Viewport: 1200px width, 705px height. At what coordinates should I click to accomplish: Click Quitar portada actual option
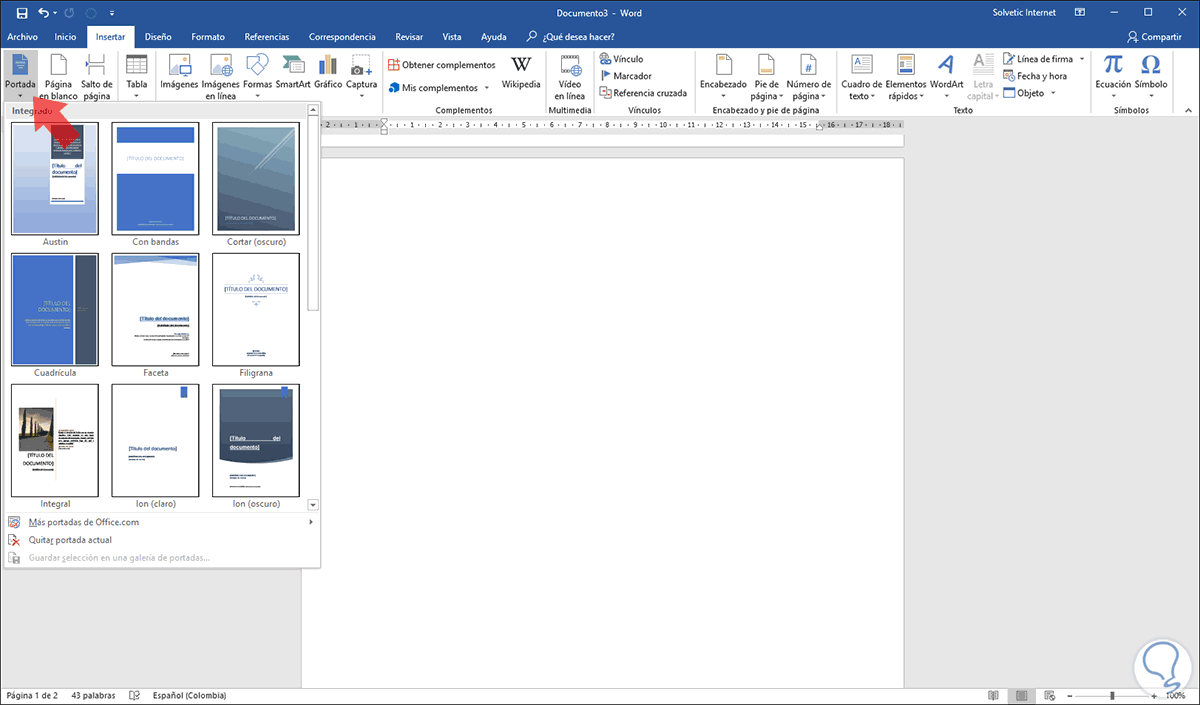(x=78, y=540)
